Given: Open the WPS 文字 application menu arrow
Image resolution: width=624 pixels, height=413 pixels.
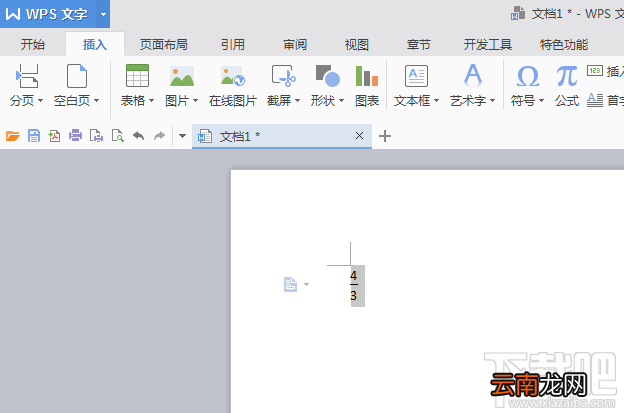Looking at the screenshot, I should pyautogui.click(x=103, y=14).
